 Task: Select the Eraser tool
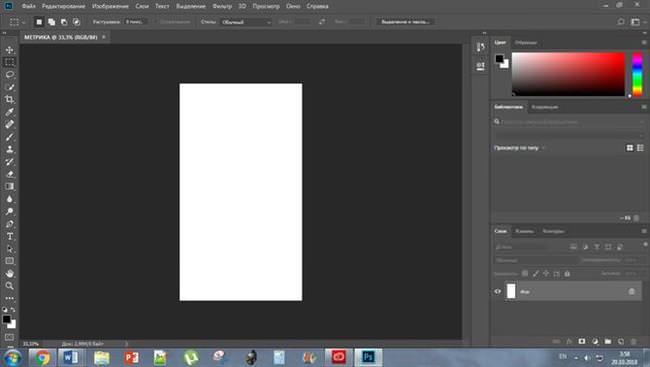10,174
